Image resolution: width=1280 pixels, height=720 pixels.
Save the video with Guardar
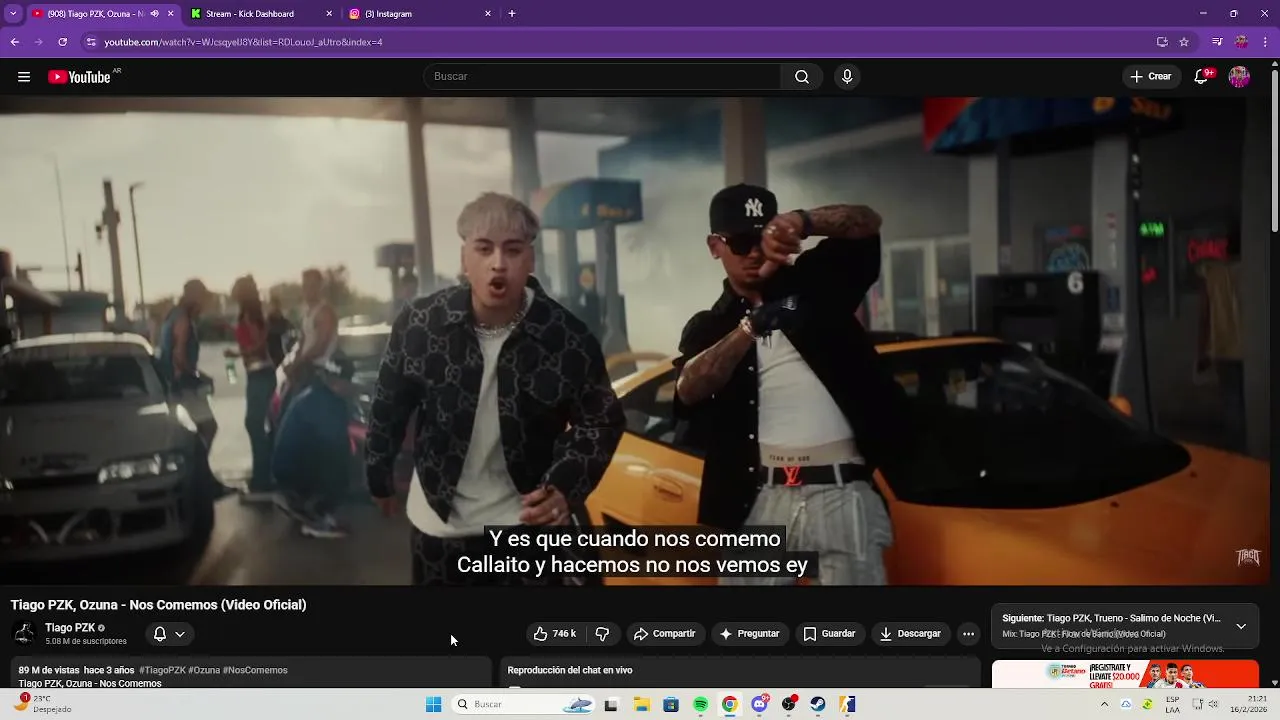point(830,634)
